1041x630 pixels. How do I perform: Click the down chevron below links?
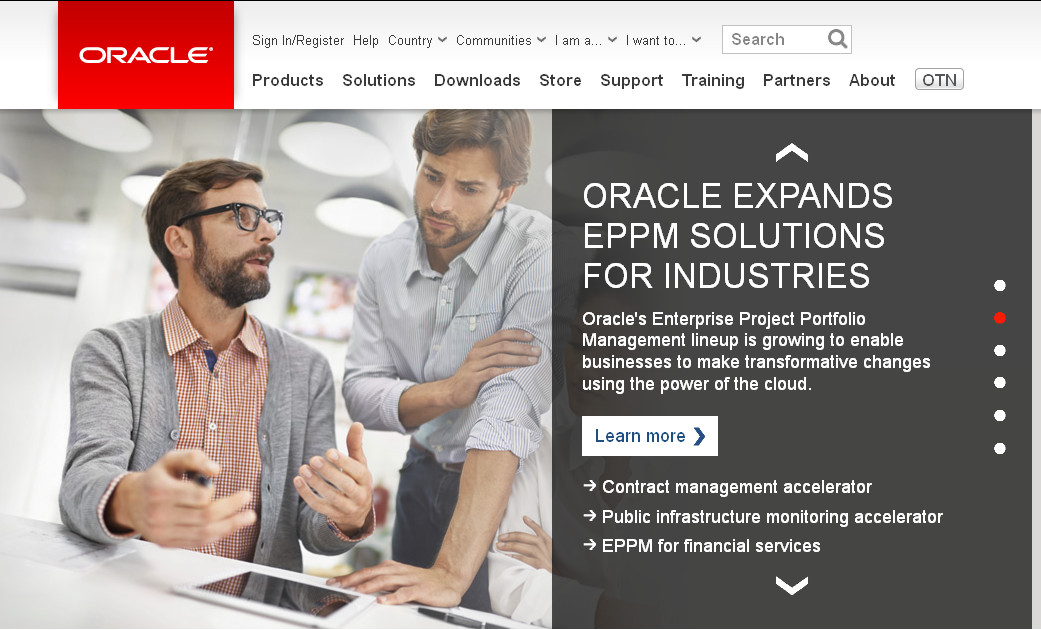click(791, 586)
